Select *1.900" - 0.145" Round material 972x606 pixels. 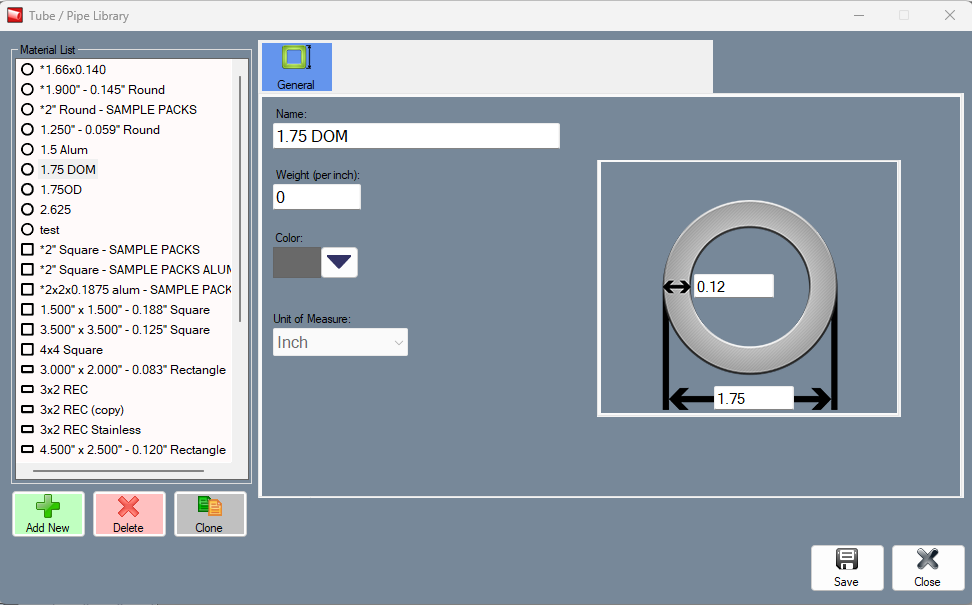pyautogui.click(x=102, y=89)
